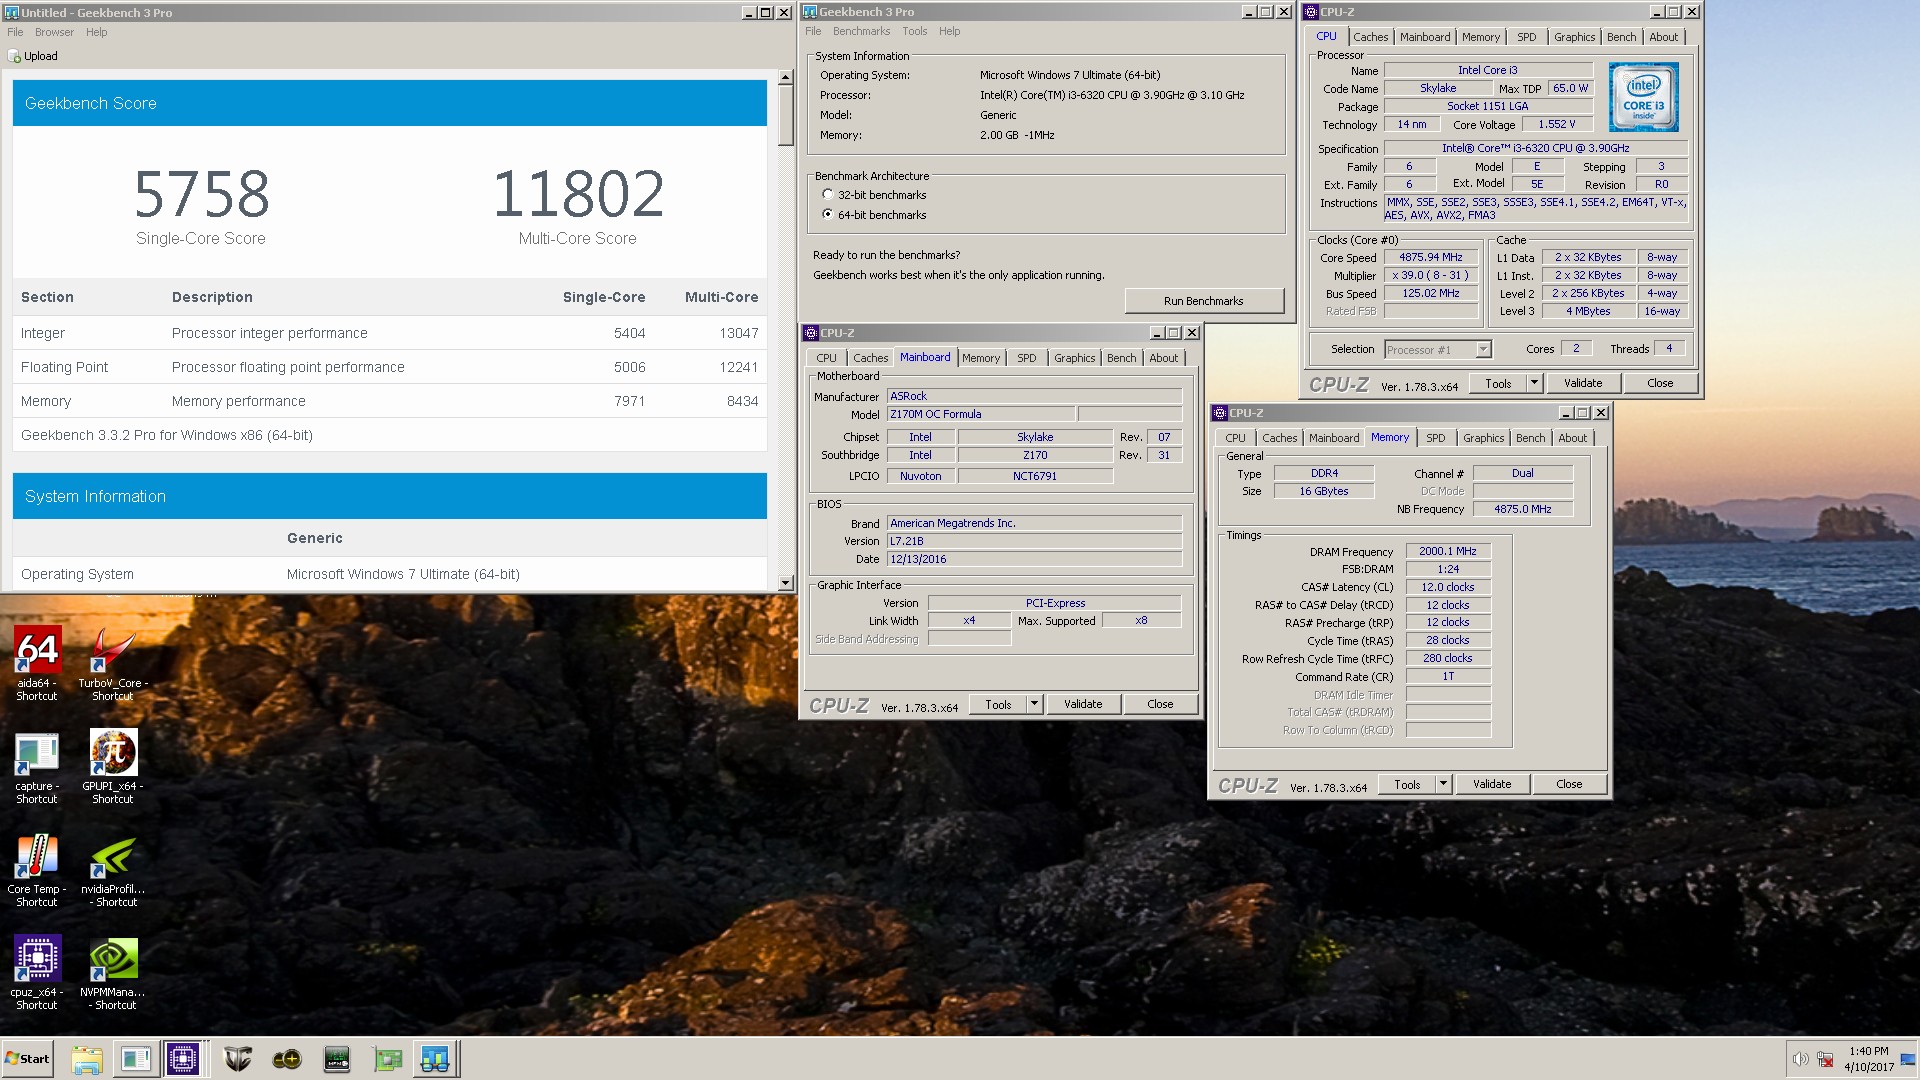Switch to About tab in CPU-Z Memory window
The image size is (1920, 1080).
(x=1572, y=438)
